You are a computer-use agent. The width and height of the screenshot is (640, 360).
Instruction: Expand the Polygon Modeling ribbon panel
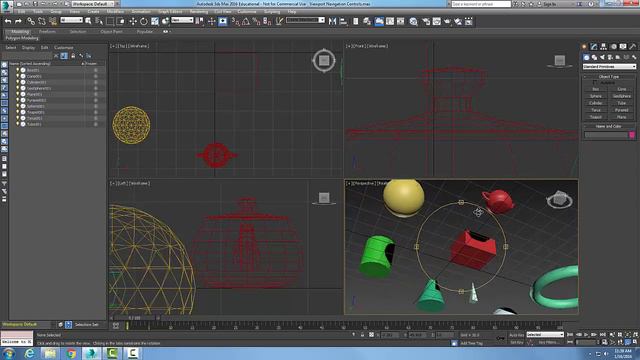22,38
